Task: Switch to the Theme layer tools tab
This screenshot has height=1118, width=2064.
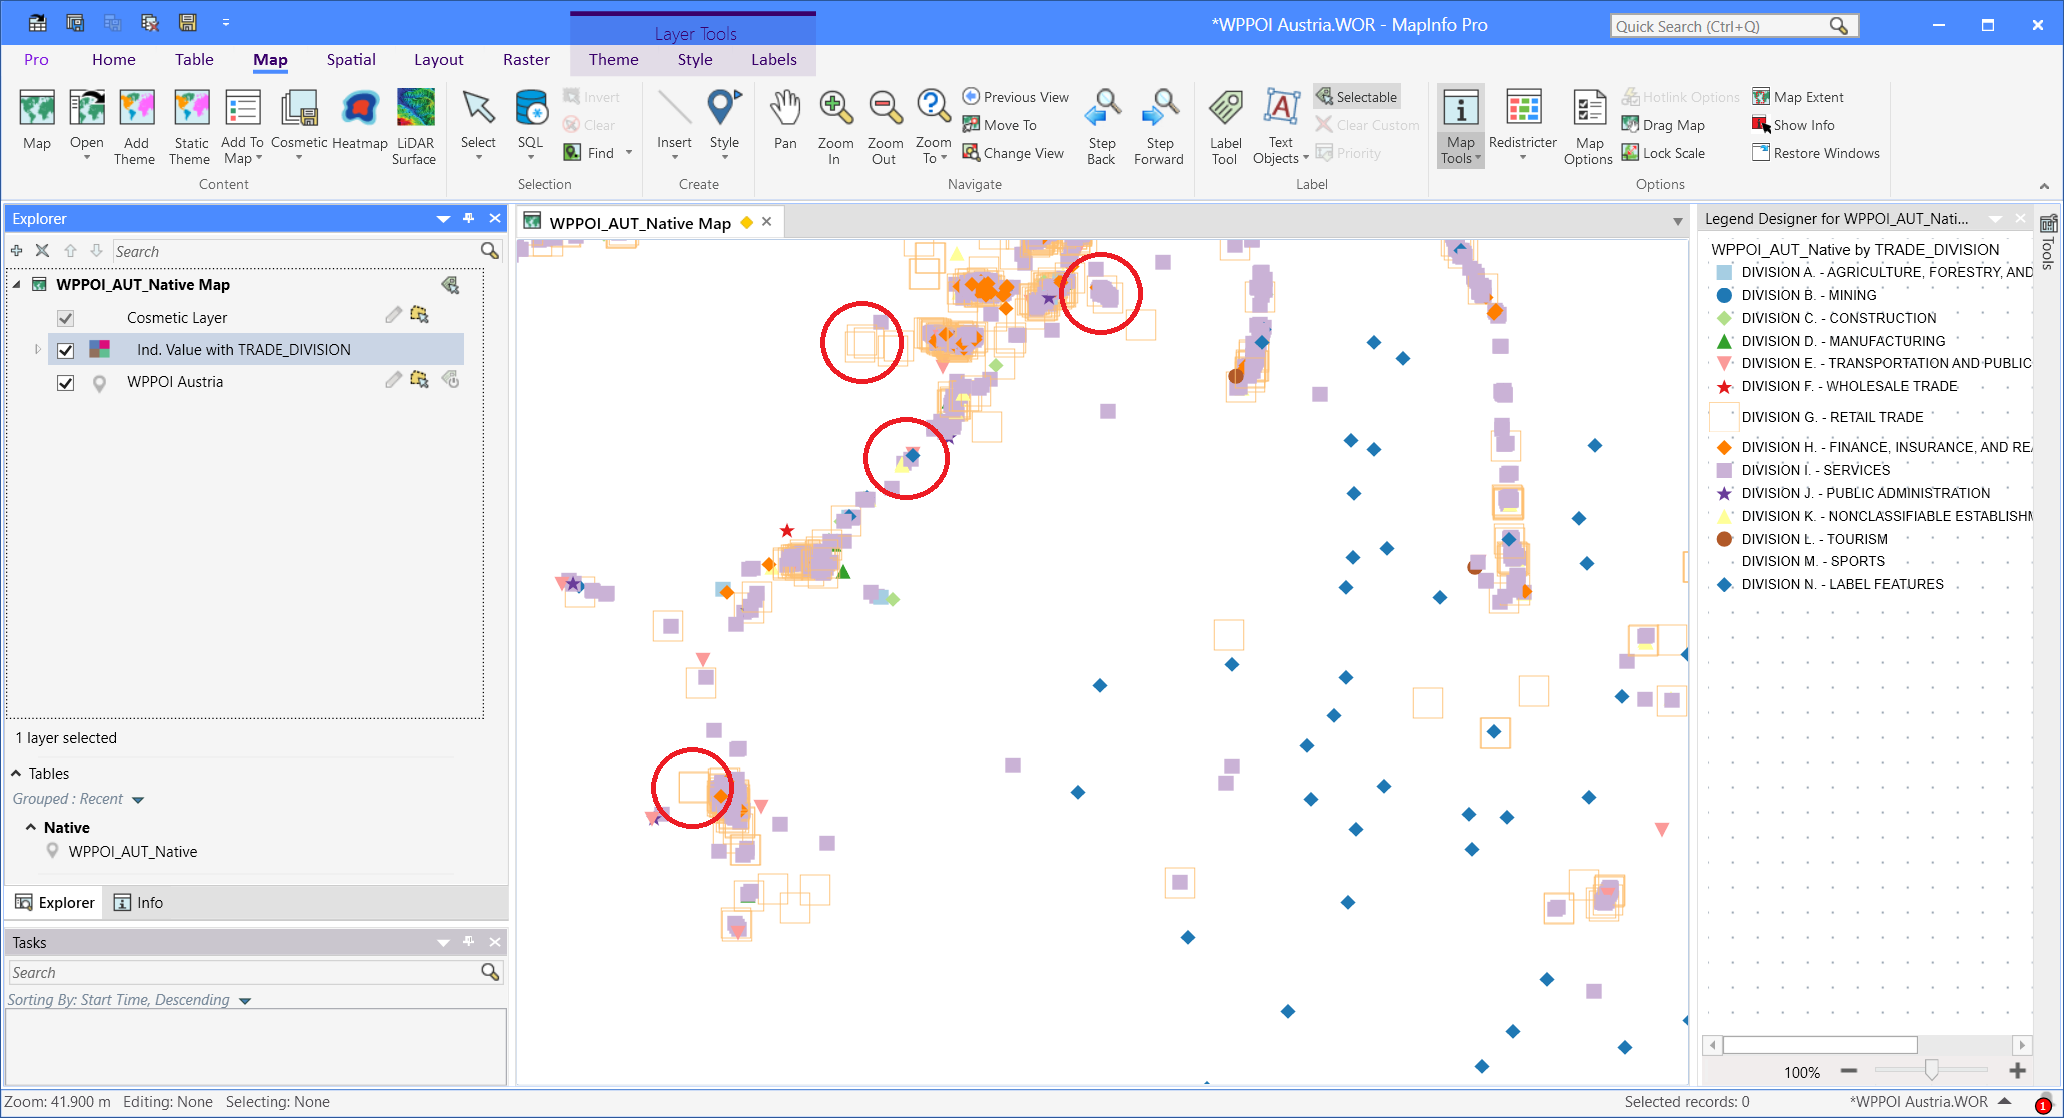Action: tap(613, 60)
